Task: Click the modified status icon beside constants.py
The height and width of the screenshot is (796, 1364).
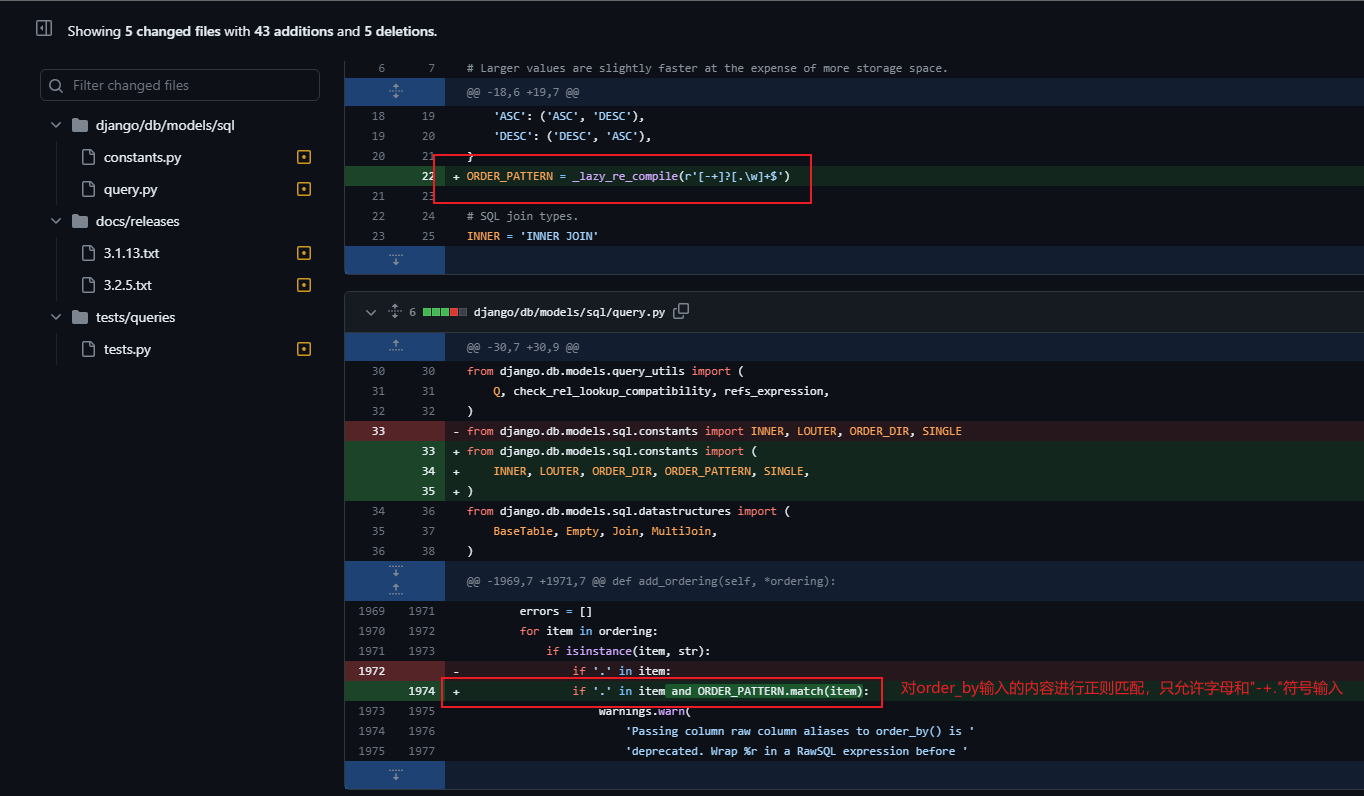Action: coord(303,156)
